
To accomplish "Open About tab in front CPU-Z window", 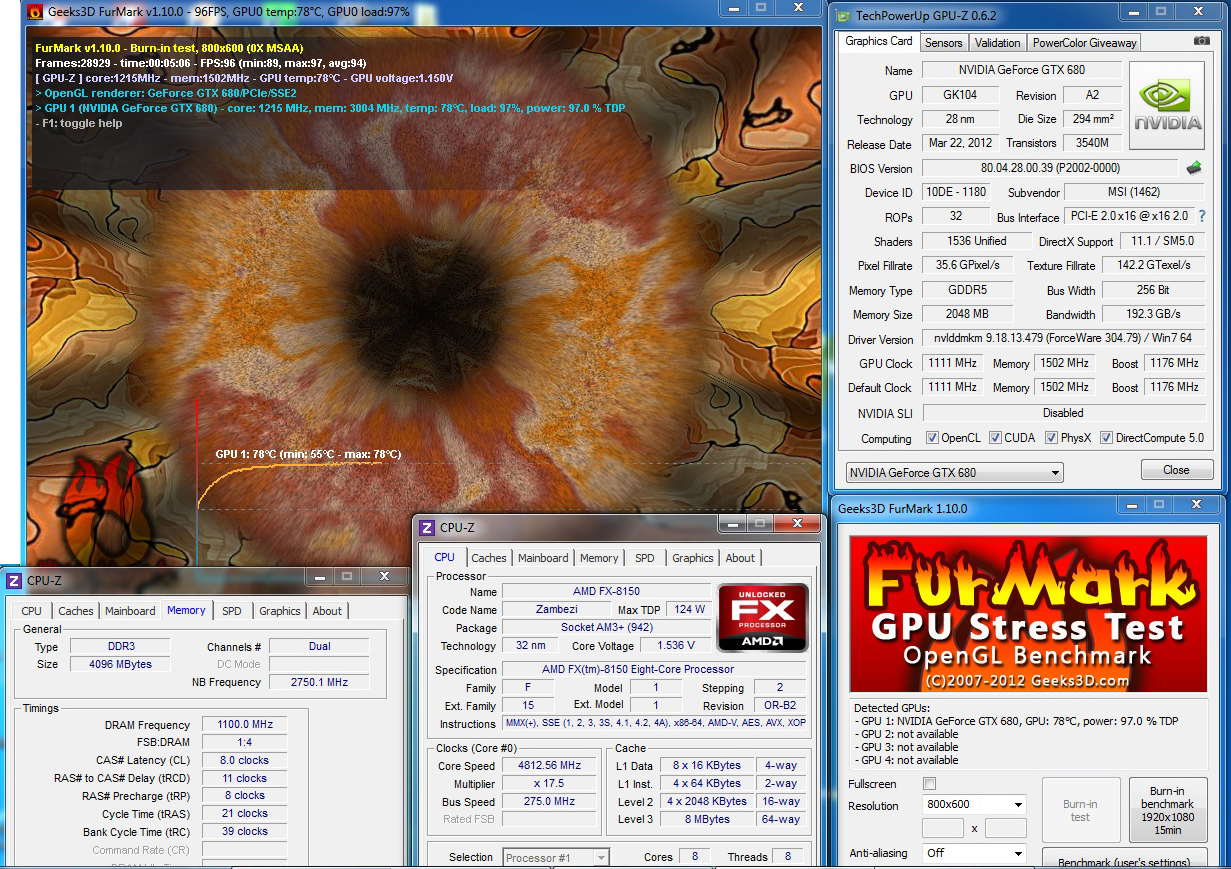I will click(x=740, y=558).
